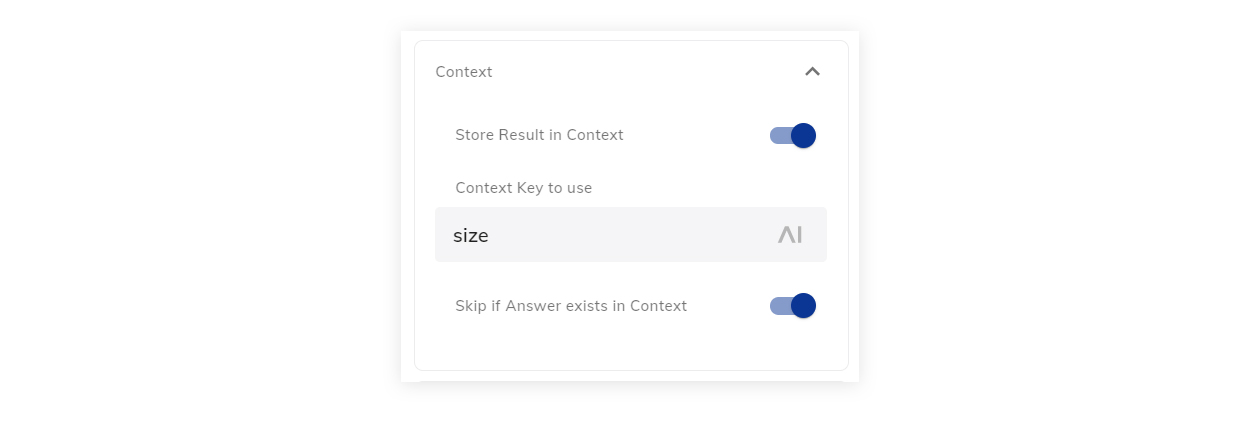
Task: Click the light track of Skip if Answer switch
Action: point(779,306)
